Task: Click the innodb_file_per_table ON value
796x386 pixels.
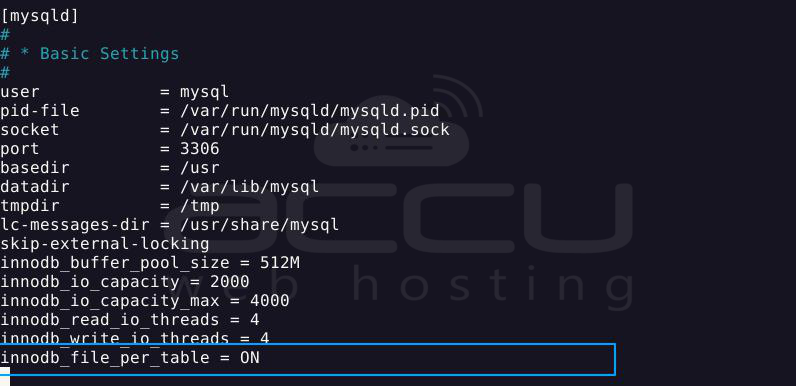Action: click(249, 358)
